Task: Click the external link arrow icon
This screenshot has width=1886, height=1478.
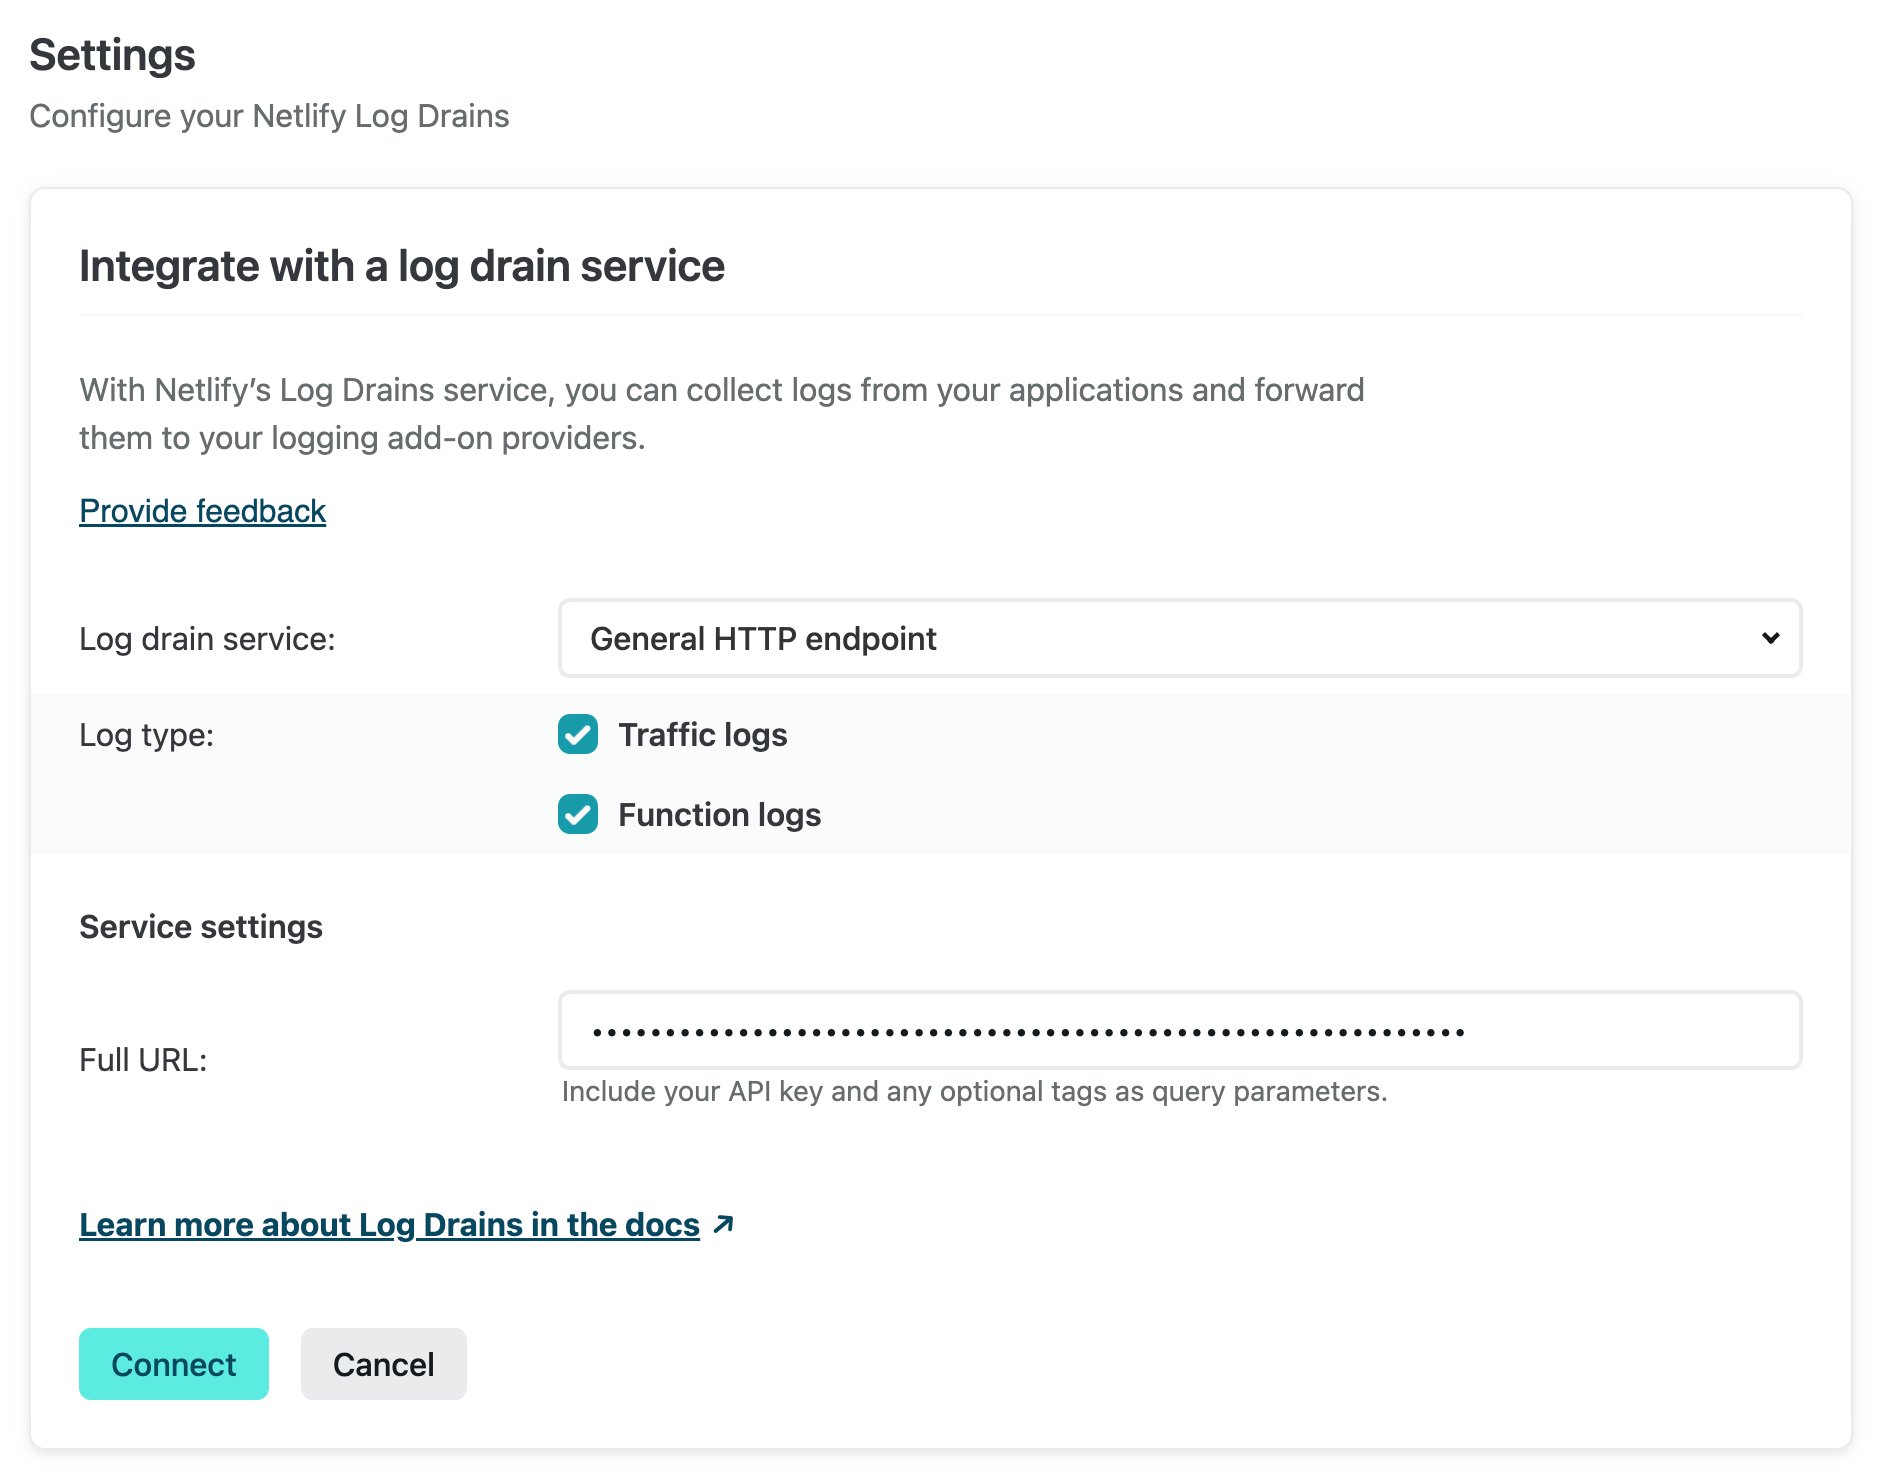Action: tap(724, 1224)
